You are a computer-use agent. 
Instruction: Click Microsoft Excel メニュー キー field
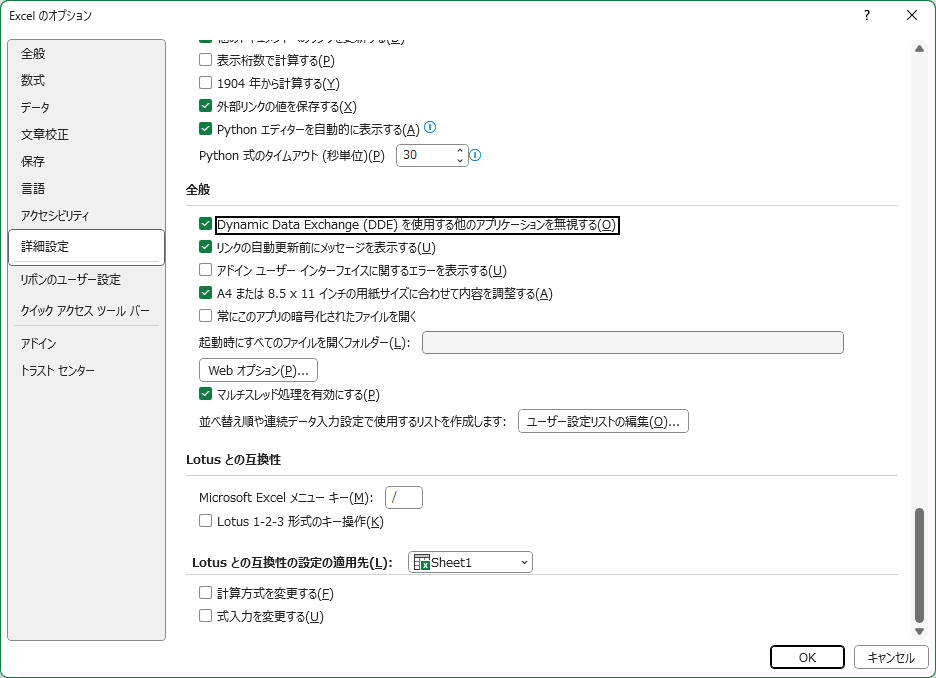(404, 497)
